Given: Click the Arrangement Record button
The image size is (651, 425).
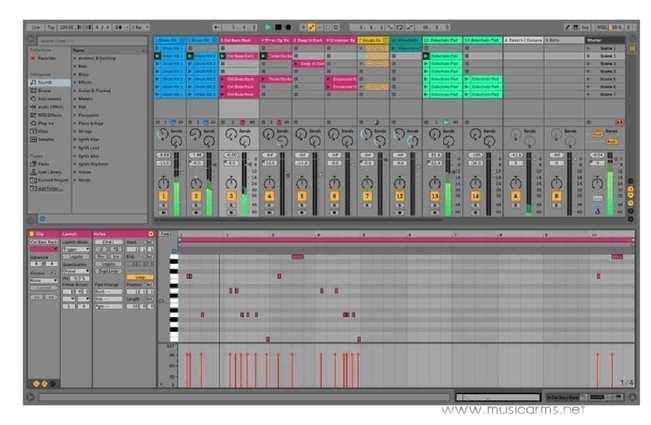Looking at the screenshot, I should (x=289, y=27).
